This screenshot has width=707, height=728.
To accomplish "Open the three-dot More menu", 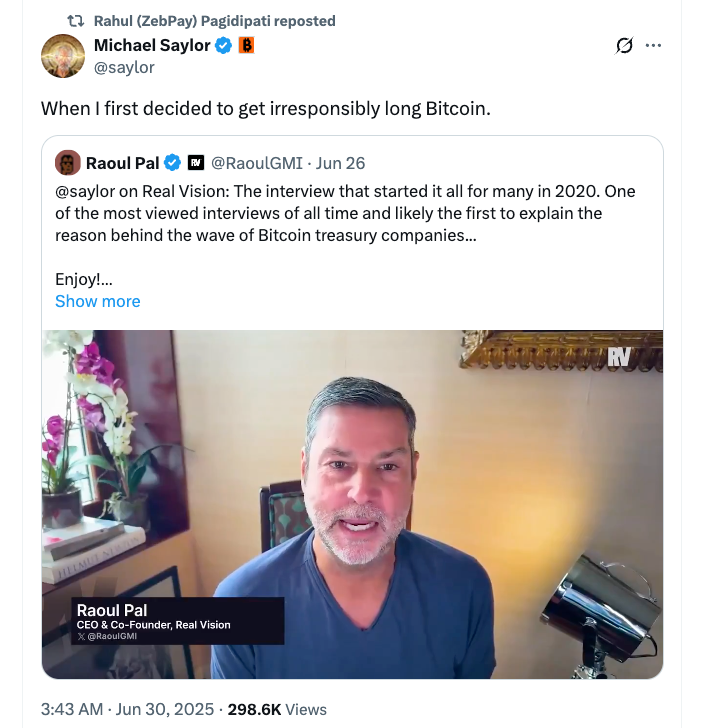I will tap(654, 46).
